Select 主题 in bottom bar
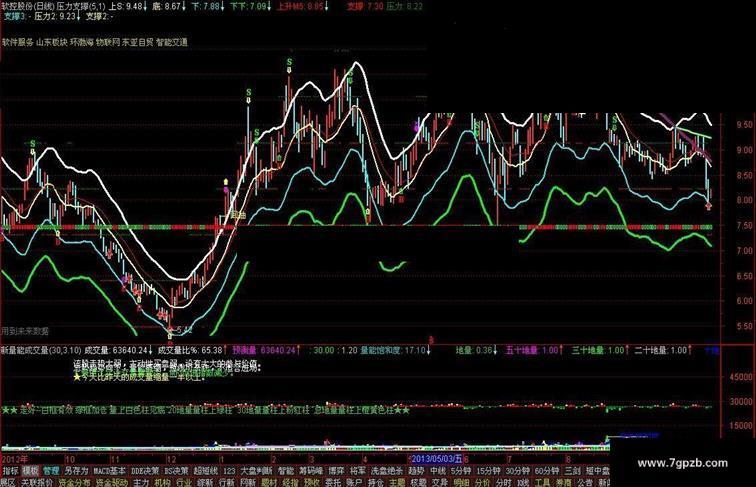This screenshot has width=756, height=487. 397,483
